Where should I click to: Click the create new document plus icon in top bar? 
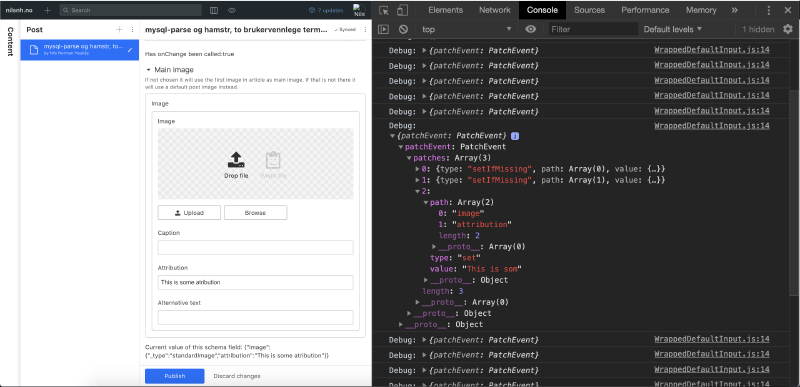click(47, 10)
